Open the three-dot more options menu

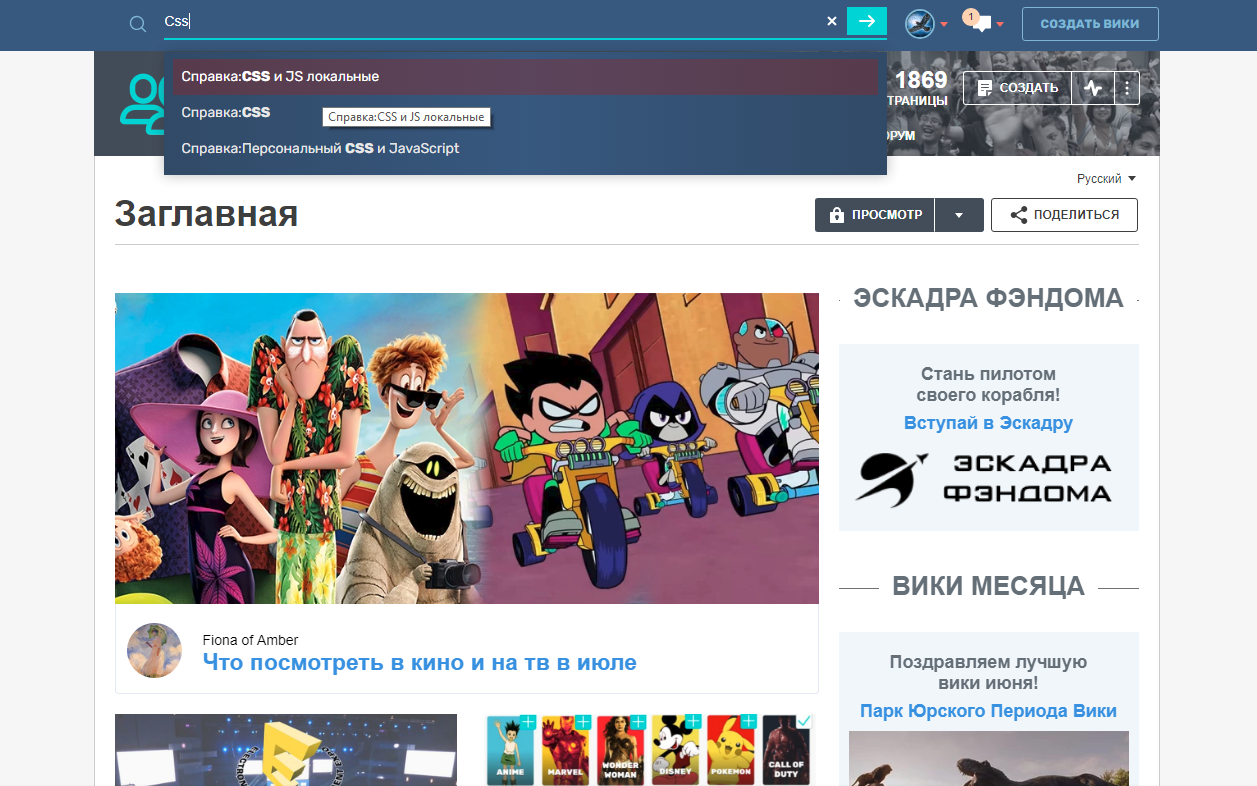click(1127, 88)
